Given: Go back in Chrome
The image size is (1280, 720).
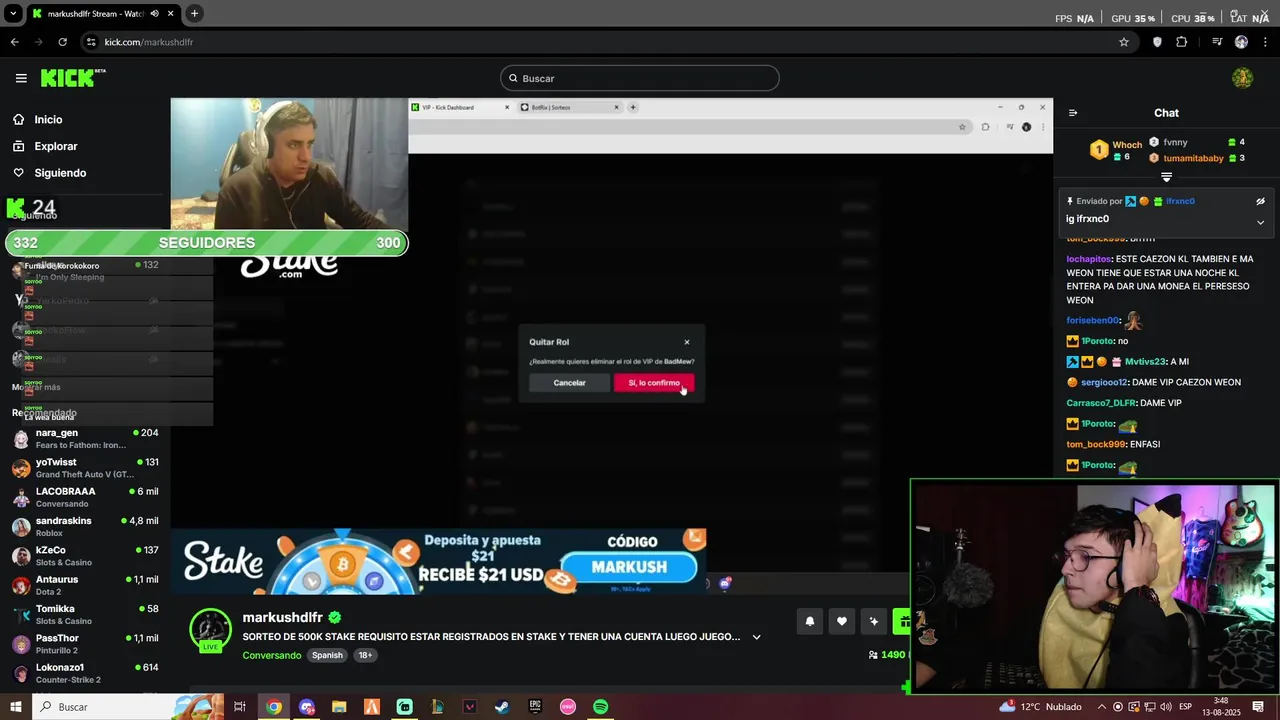Looking at the screenshot, I should pos(14,42).
